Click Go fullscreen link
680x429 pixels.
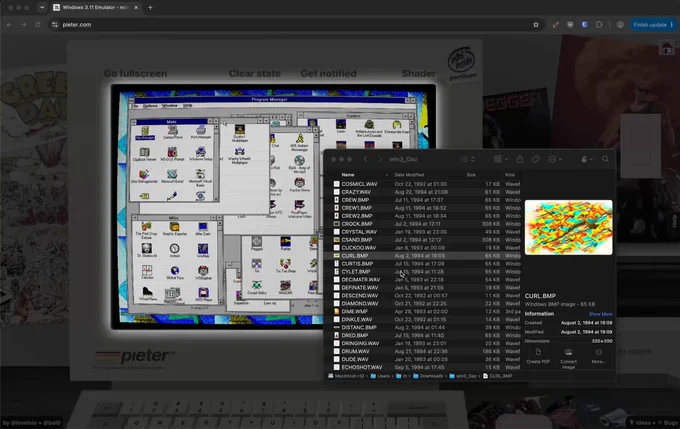coord(135,74)
